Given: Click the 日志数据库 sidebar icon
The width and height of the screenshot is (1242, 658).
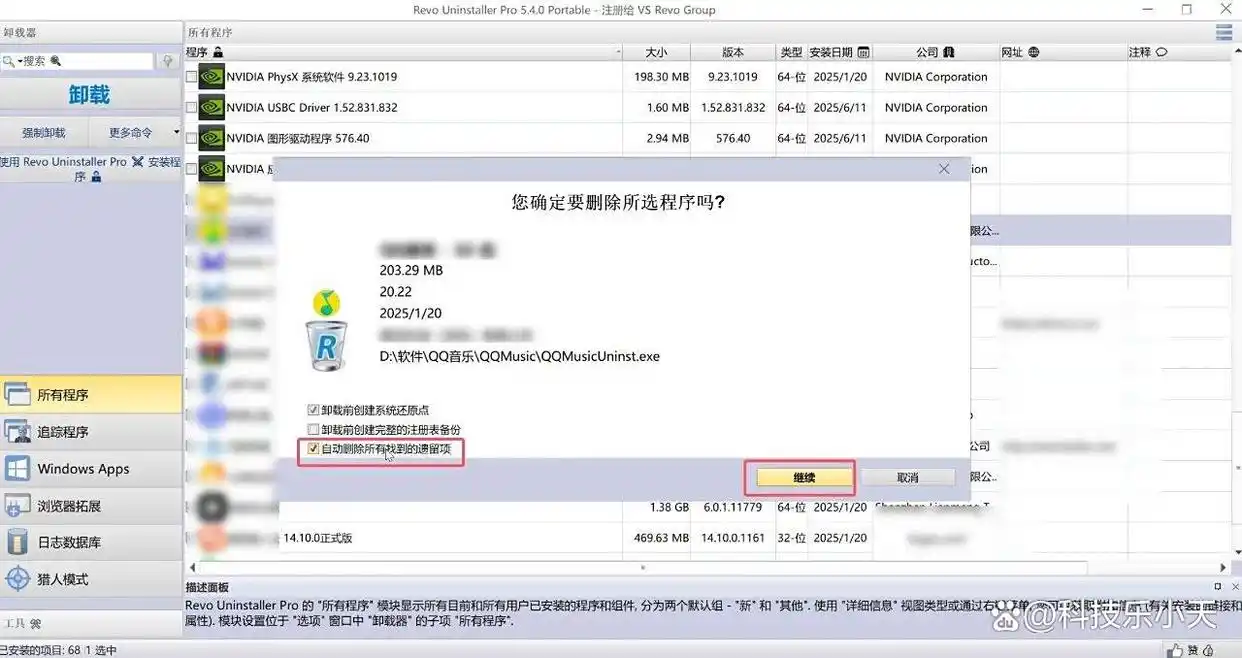Looking at the screenshot, I should (x=17, y=542).
